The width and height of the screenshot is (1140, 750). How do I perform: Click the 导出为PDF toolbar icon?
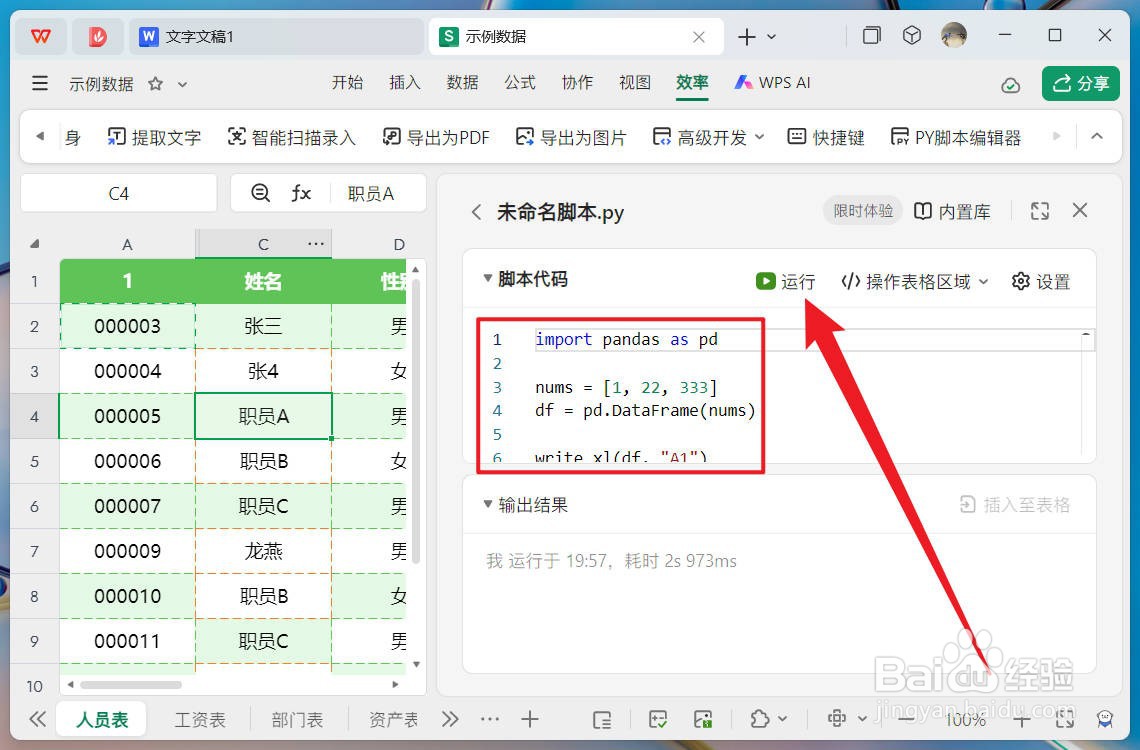point(435,137)
